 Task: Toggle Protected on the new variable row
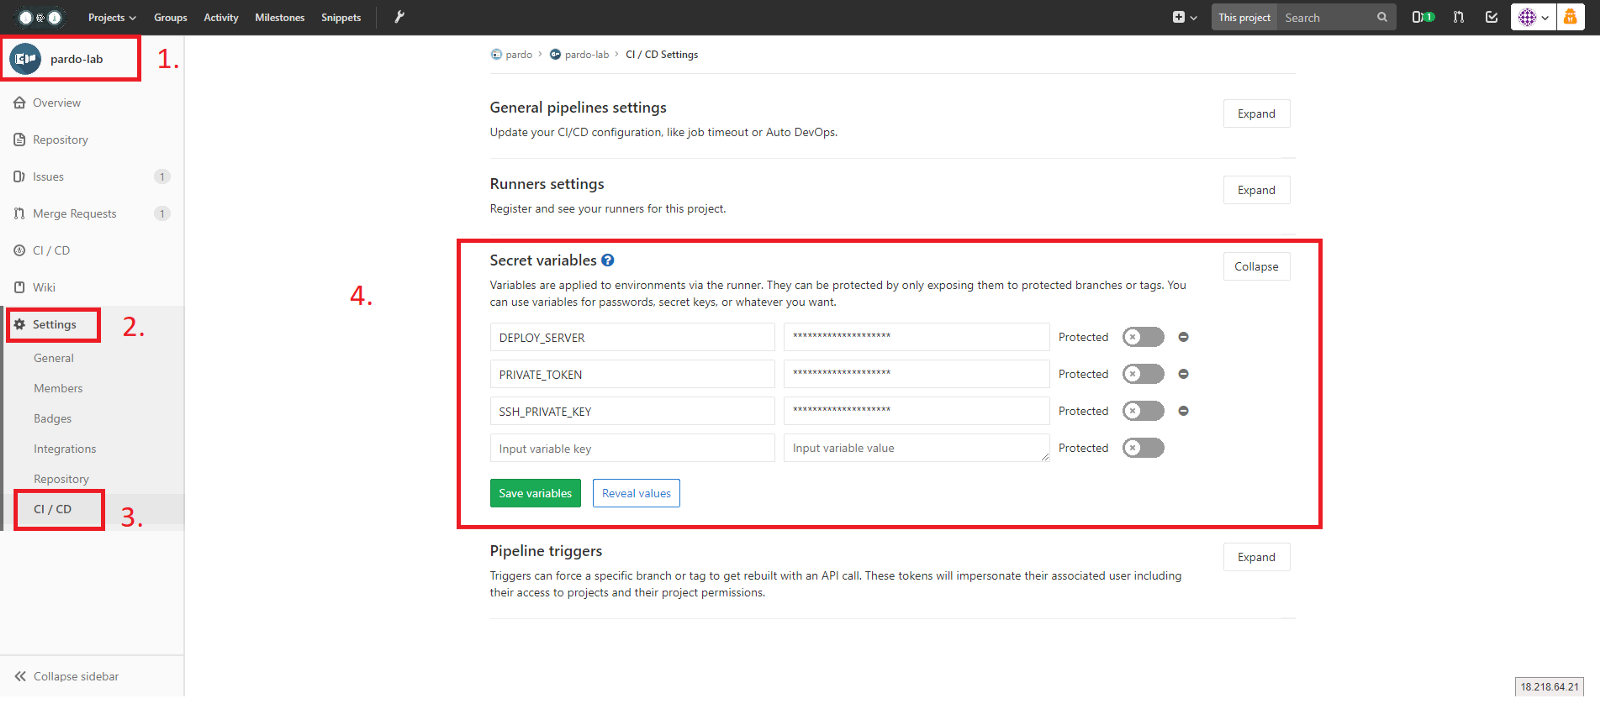1143,448
